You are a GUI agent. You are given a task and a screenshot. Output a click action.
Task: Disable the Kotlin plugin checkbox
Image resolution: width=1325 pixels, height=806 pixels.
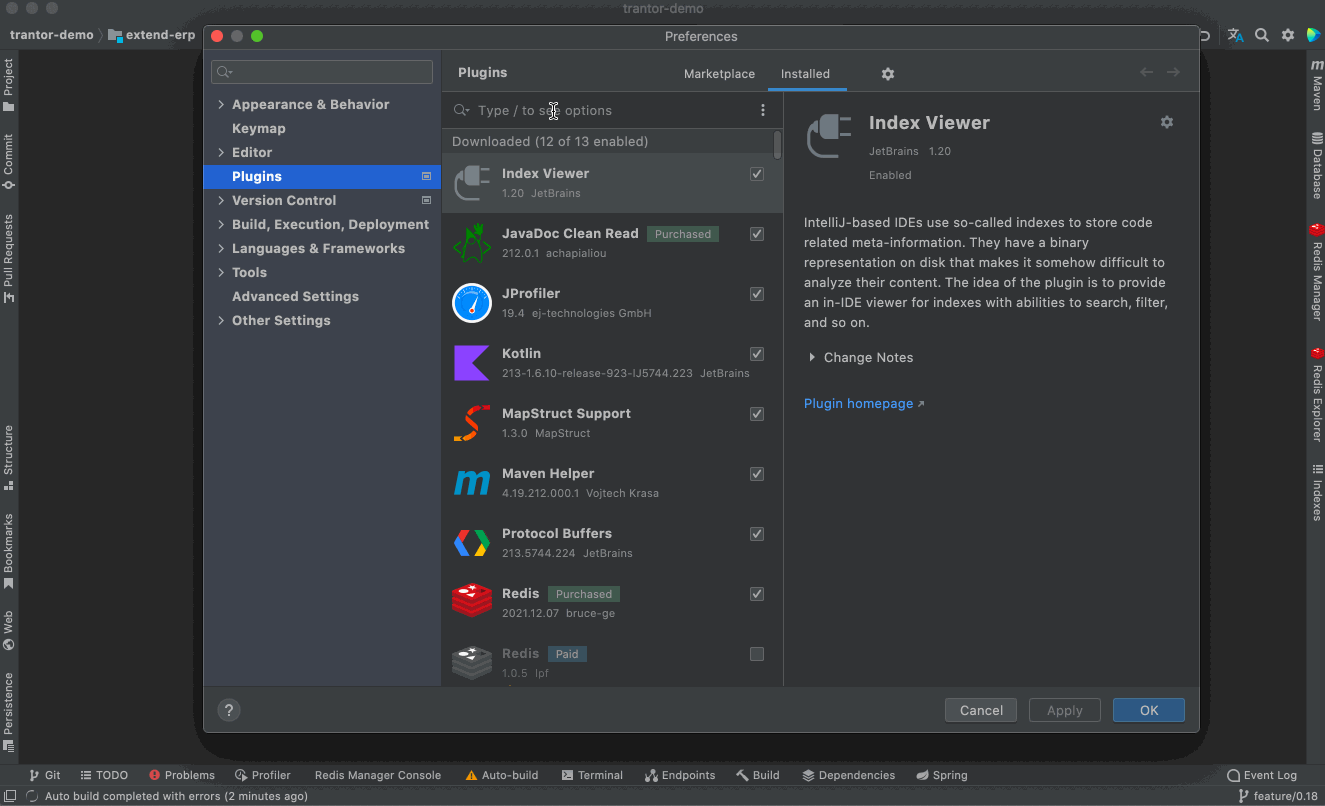757,354
